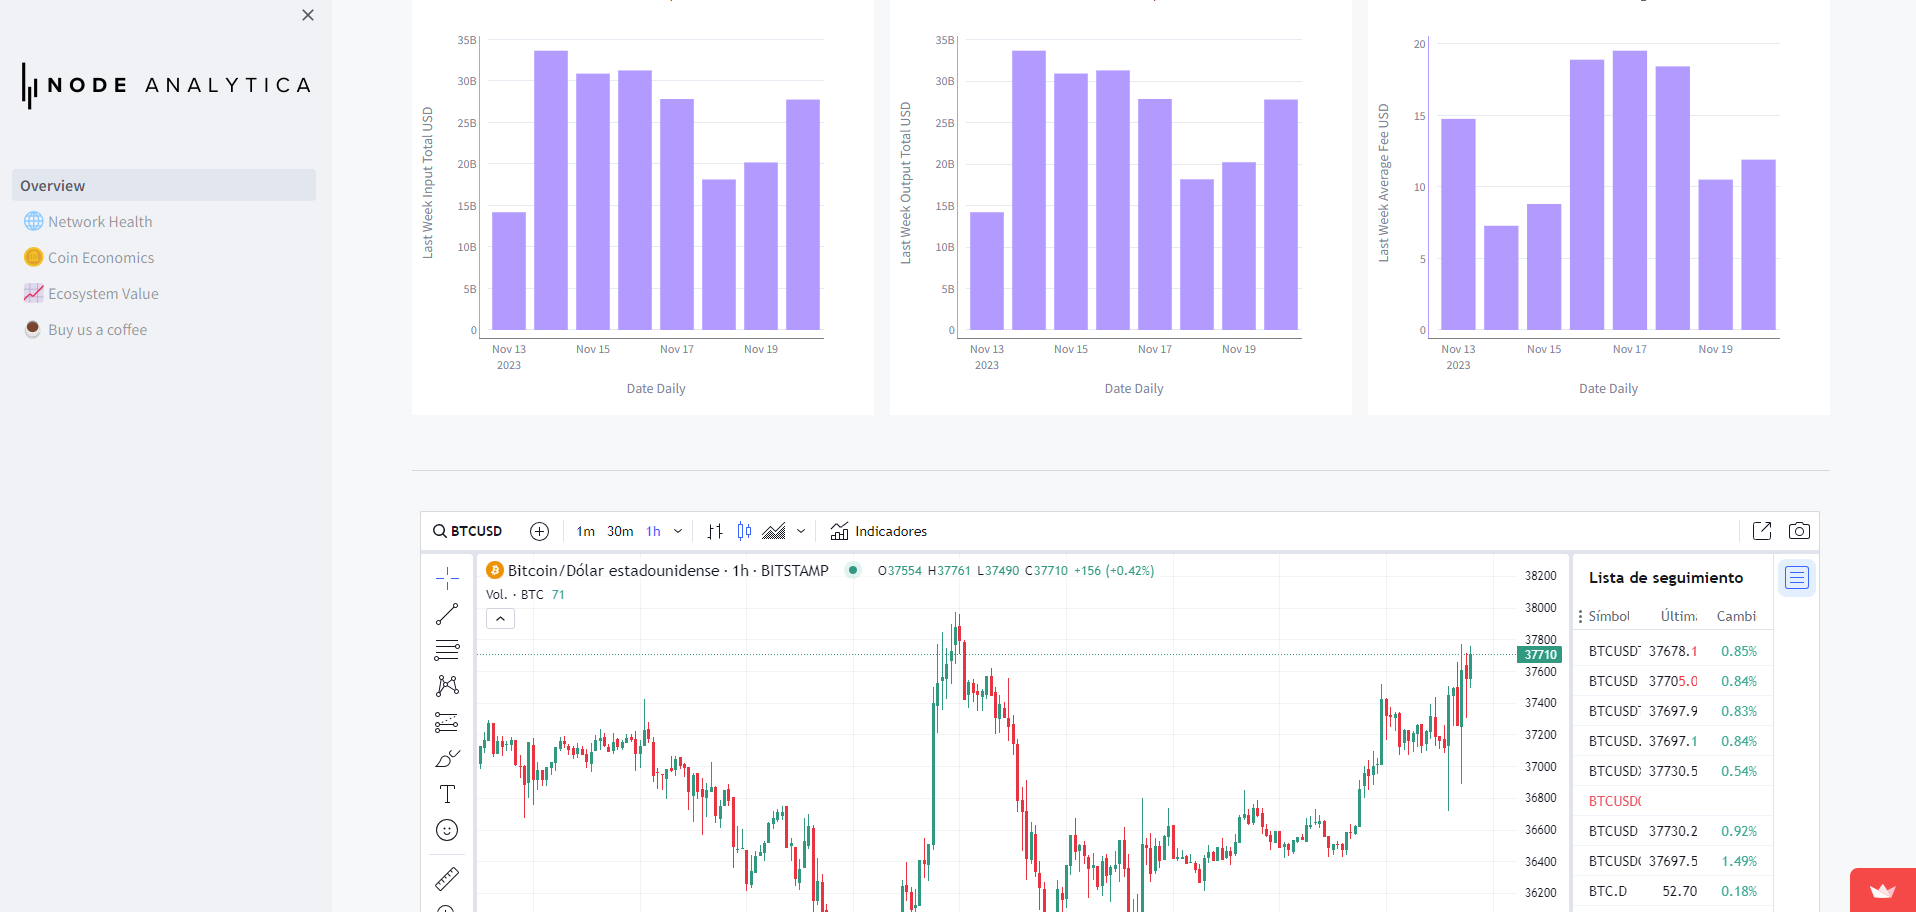
Task: Click the BTCUSD symbol search
Action: coord(468,531)
